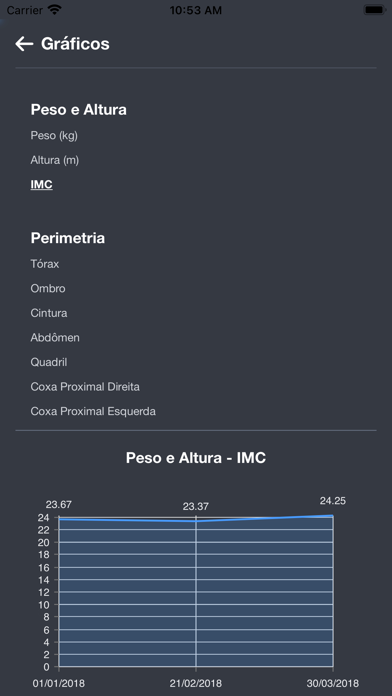Click the 23.67 data point label
392x696 pixels.
click(x=59, y=505)
